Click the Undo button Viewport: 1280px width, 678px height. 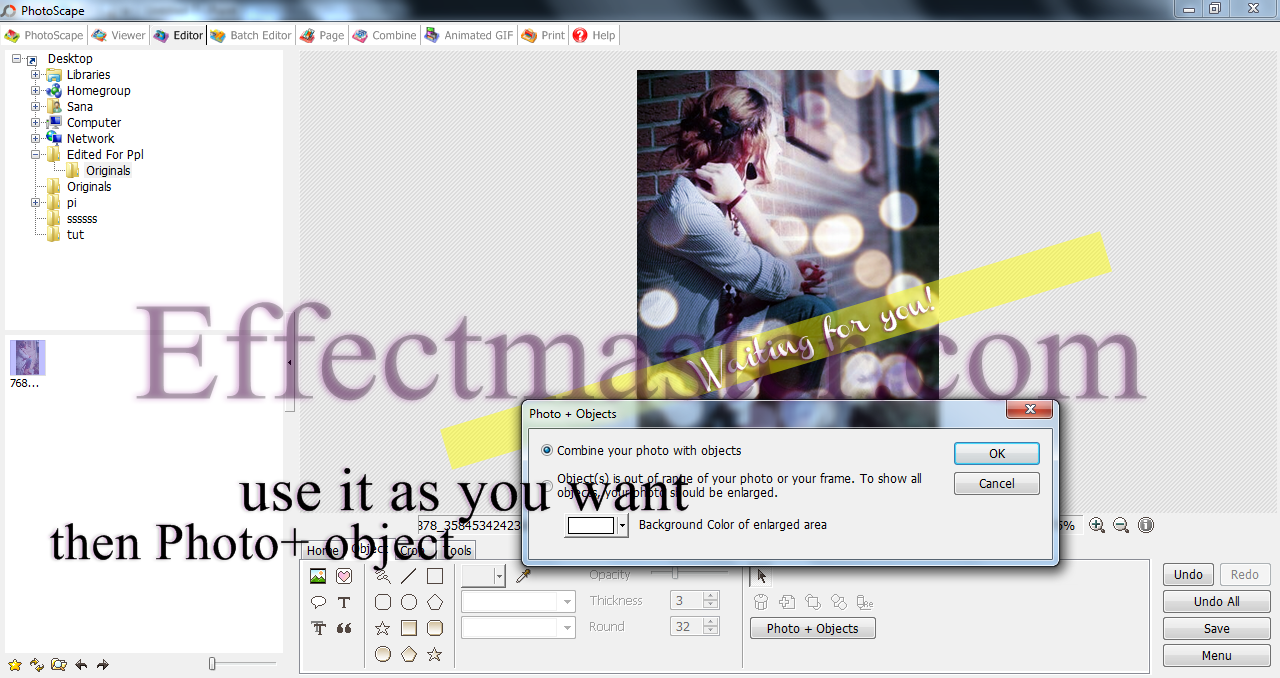coord(1188,574)
